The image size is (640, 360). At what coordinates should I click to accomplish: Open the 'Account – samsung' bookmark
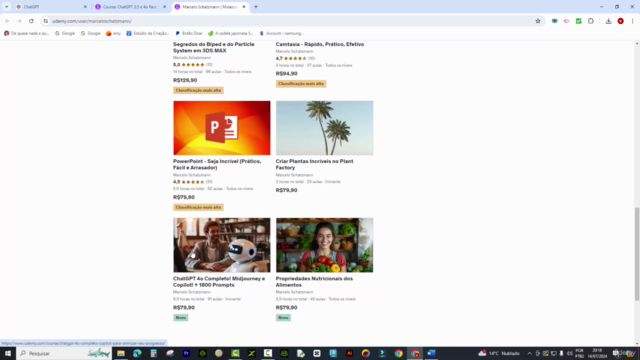click(282, 33)
